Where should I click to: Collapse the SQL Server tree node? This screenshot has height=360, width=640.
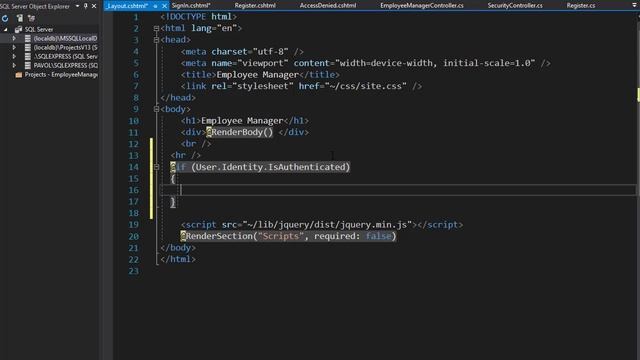(x=5, y=29)
